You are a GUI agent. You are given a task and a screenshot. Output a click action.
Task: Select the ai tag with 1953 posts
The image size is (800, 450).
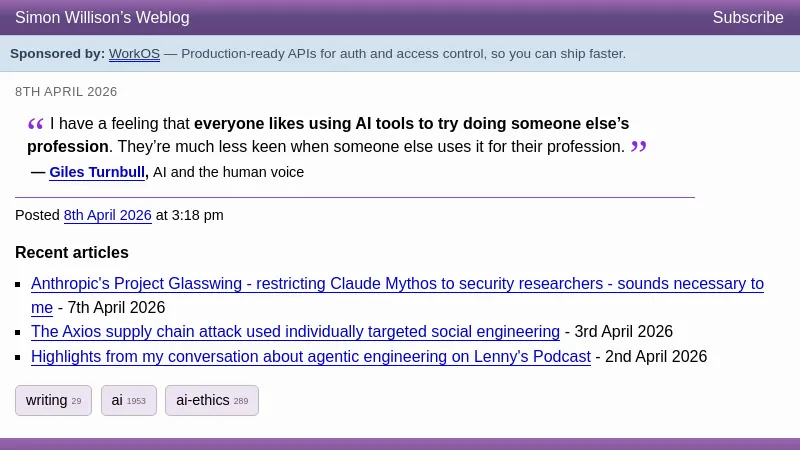(x=128, y=400)
